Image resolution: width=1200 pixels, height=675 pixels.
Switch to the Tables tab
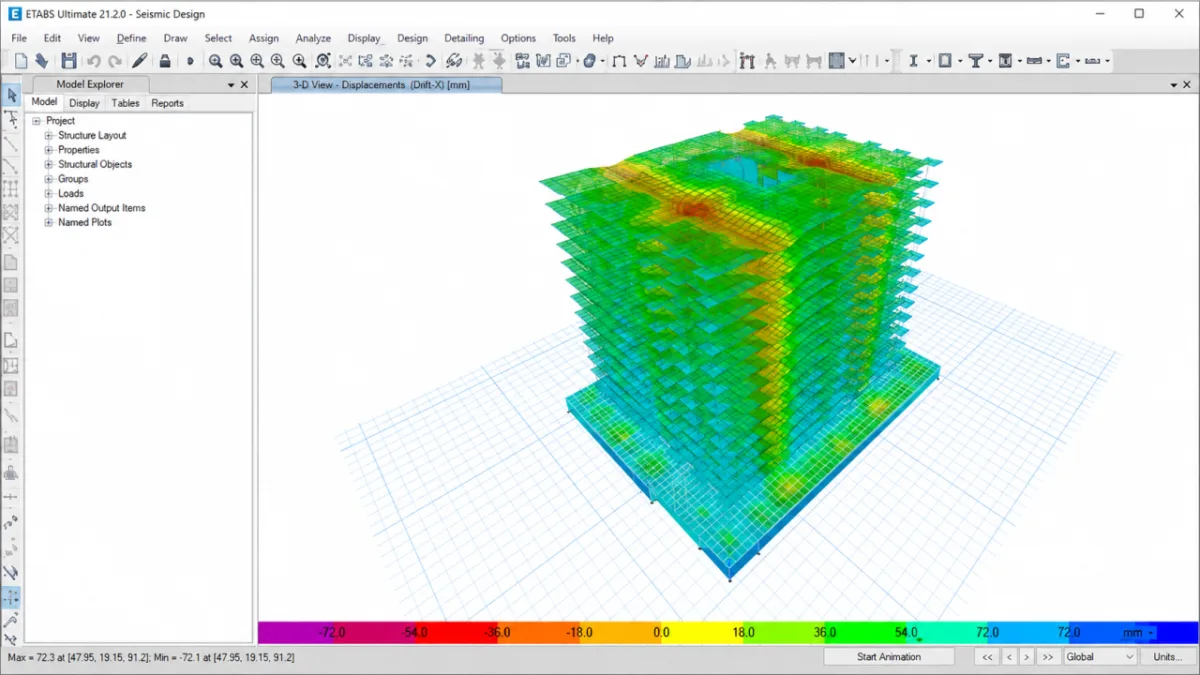click(125, 103)
